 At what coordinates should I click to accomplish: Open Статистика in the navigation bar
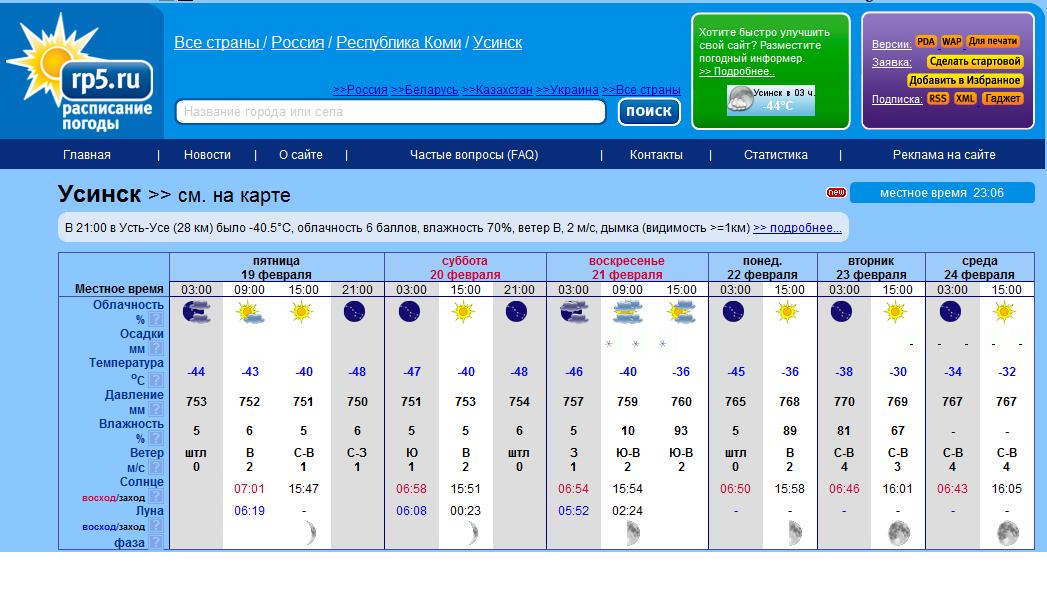[775, 155]
